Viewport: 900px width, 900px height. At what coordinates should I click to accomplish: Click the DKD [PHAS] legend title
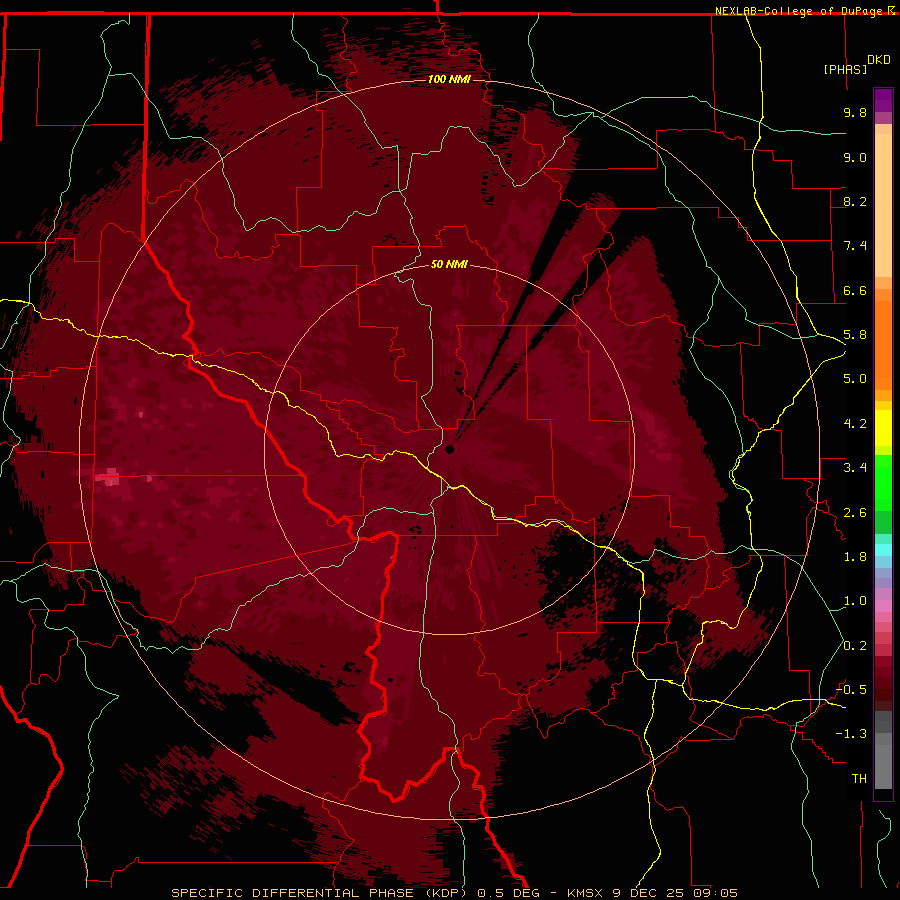(x=856, y=64)
